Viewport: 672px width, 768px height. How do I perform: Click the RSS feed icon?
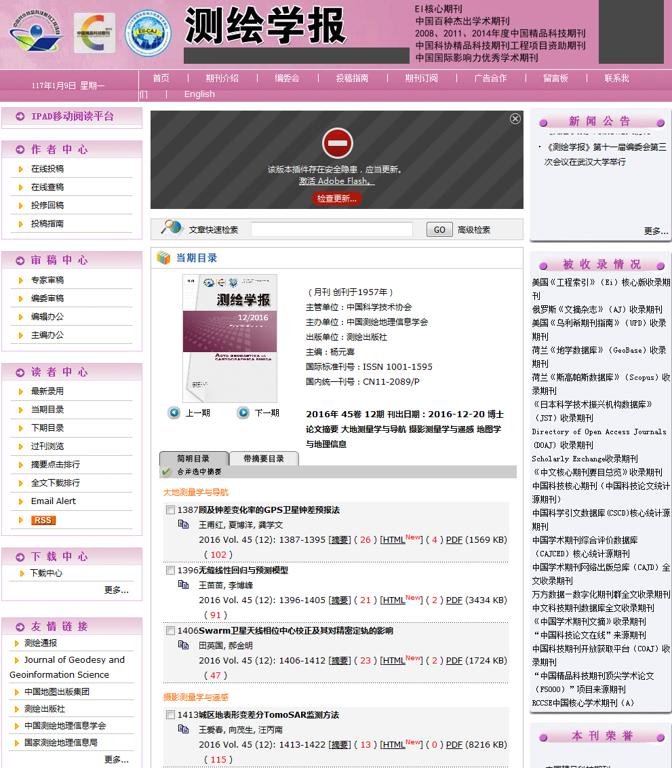pos(43,520)
